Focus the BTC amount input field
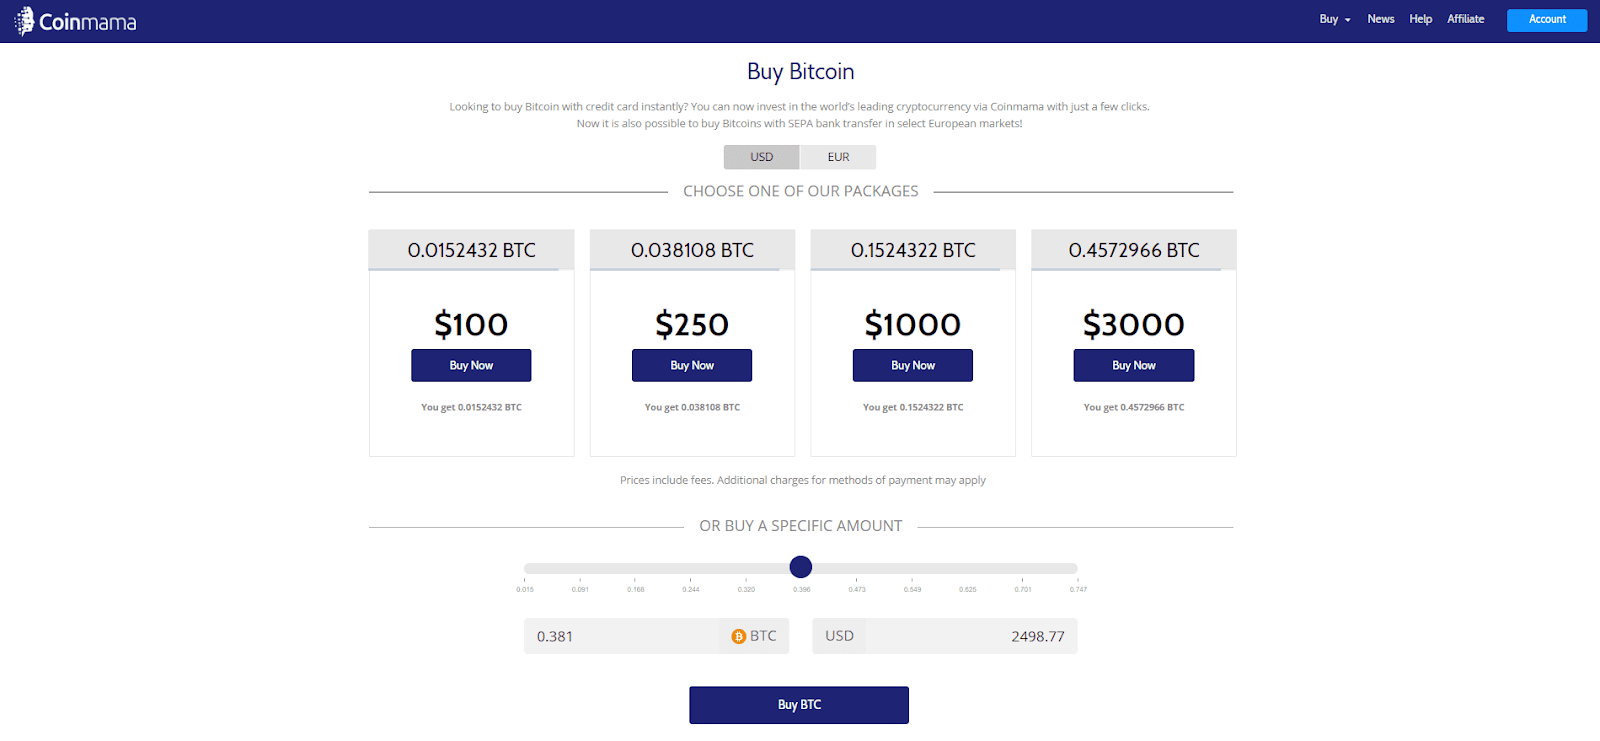Screen dimensions: 1600x741 [x=621, y=636]
